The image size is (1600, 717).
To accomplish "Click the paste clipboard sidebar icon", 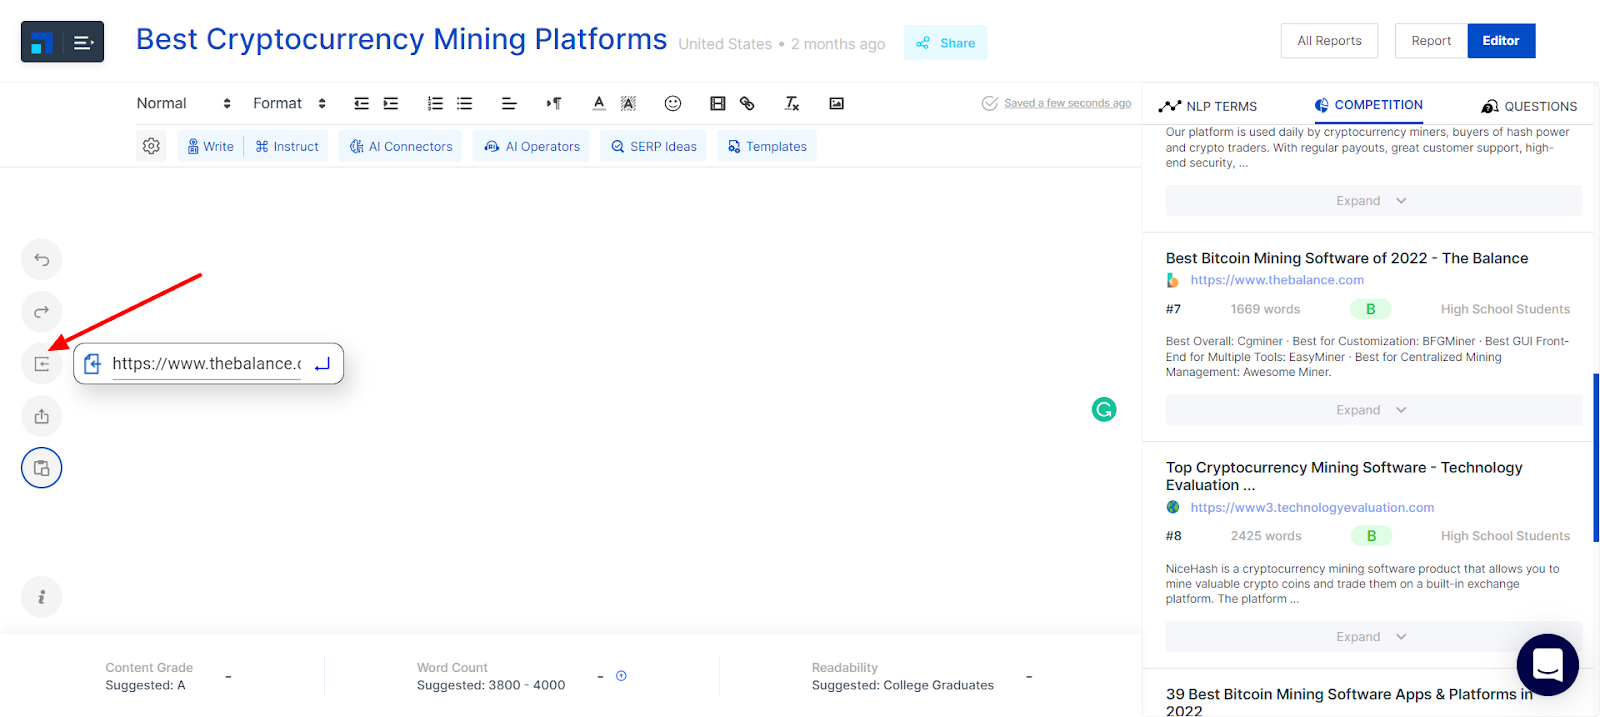I will click(x=42, y=468).
